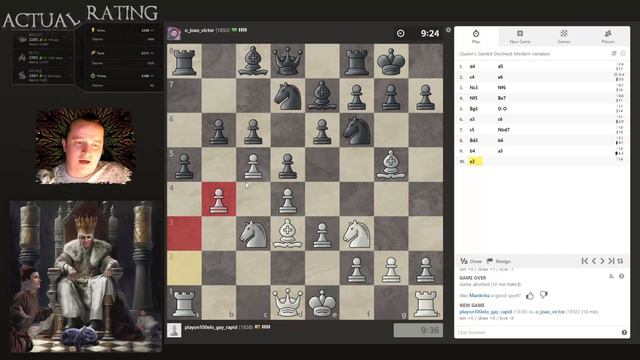Select the white knight on c3
The width and height of the screenshot is (640, 360).
click(253, 233)
